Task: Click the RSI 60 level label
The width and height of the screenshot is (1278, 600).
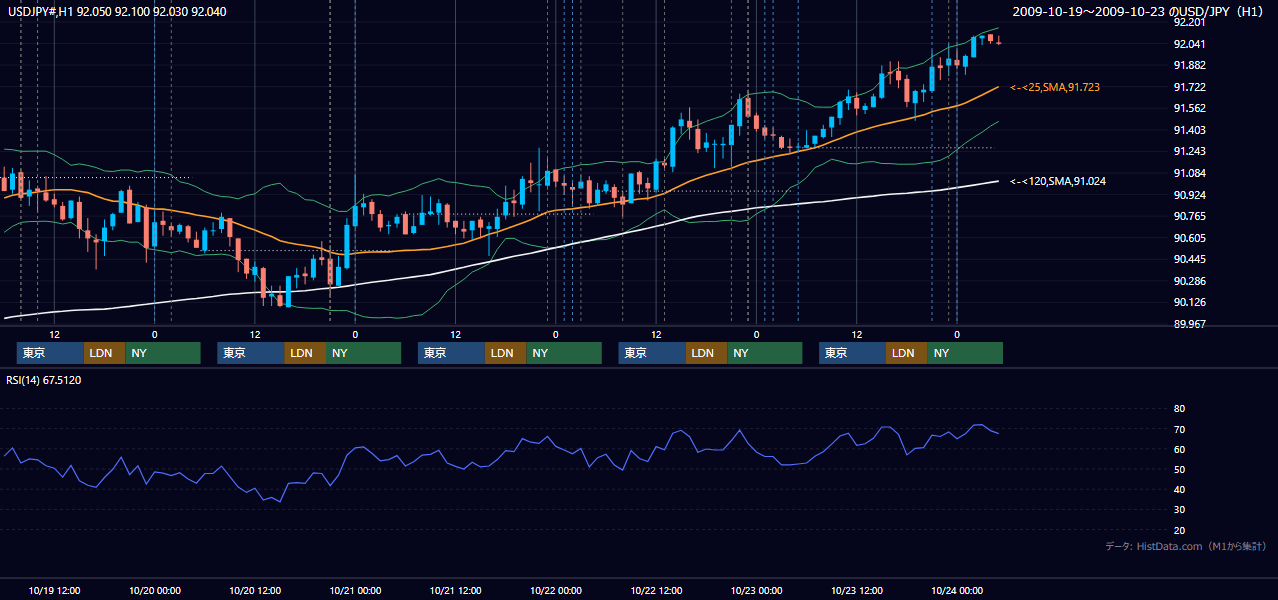Action: coord(1179,449)
